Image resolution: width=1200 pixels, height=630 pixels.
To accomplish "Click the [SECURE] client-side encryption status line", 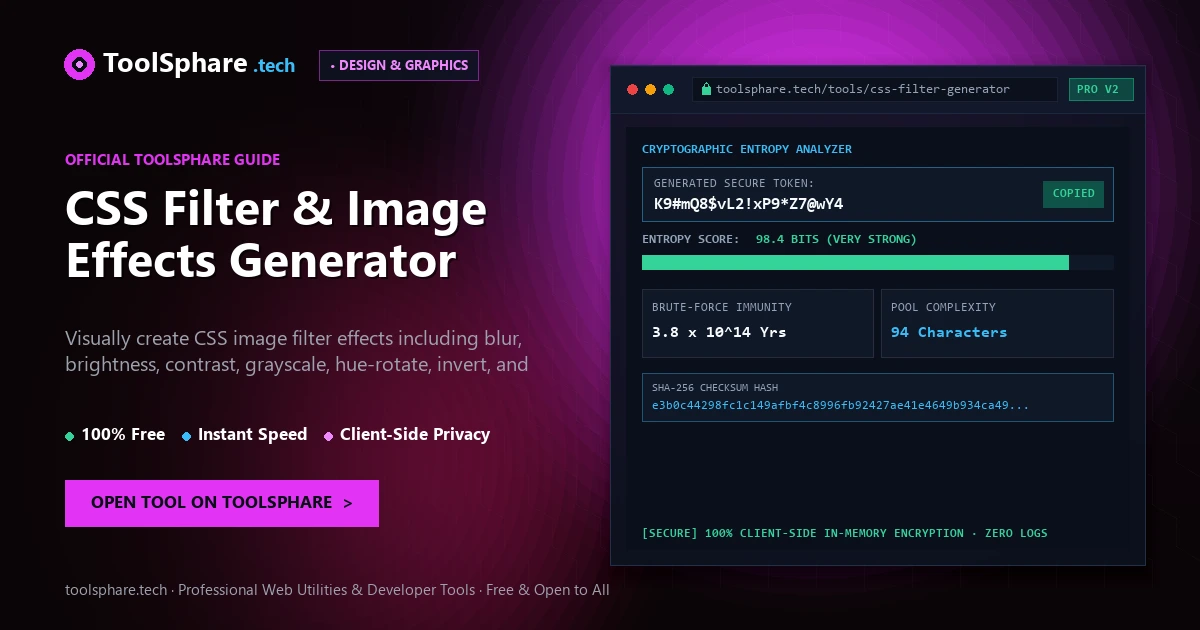I will coord(845,533).
